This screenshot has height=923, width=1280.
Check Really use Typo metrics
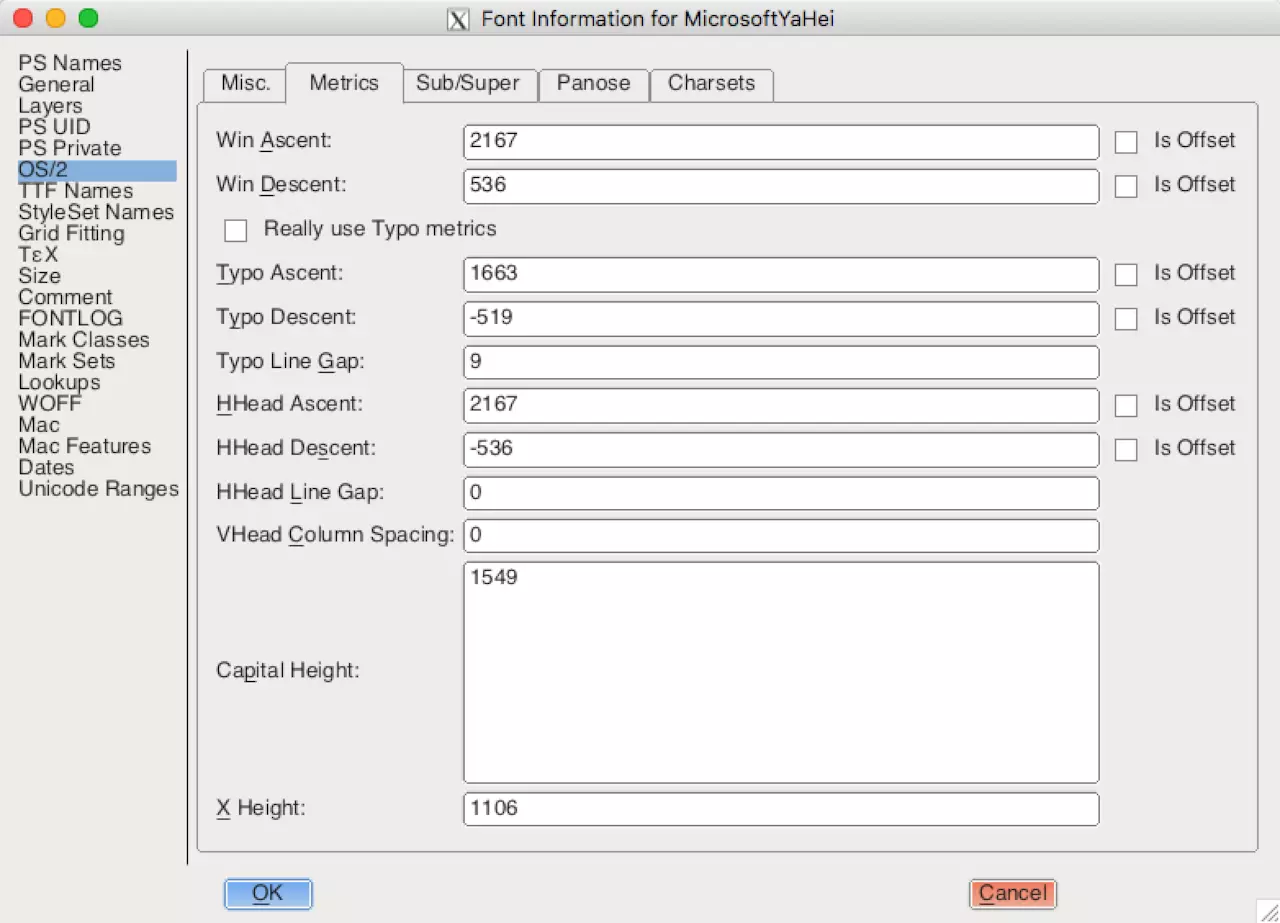point(236,230)
